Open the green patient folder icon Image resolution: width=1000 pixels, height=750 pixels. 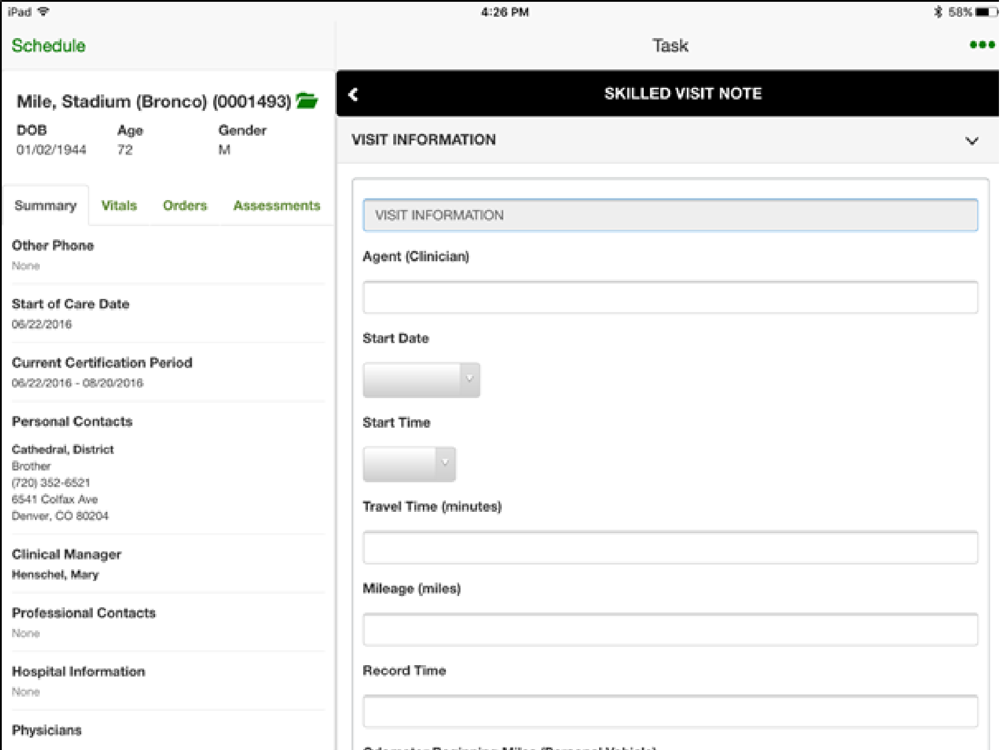coord(307,101)
